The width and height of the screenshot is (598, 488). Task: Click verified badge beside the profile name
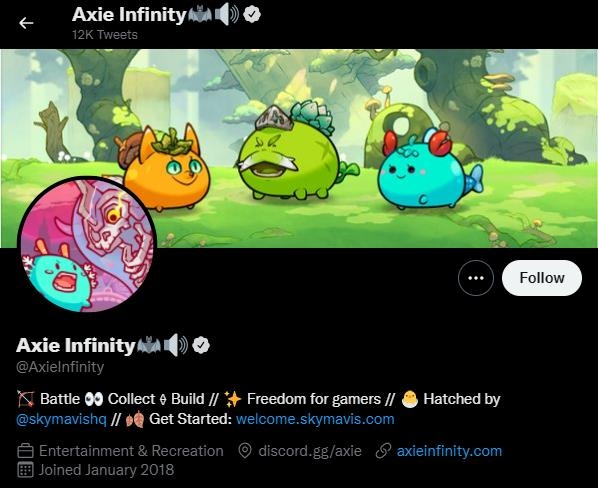point(201,345)
